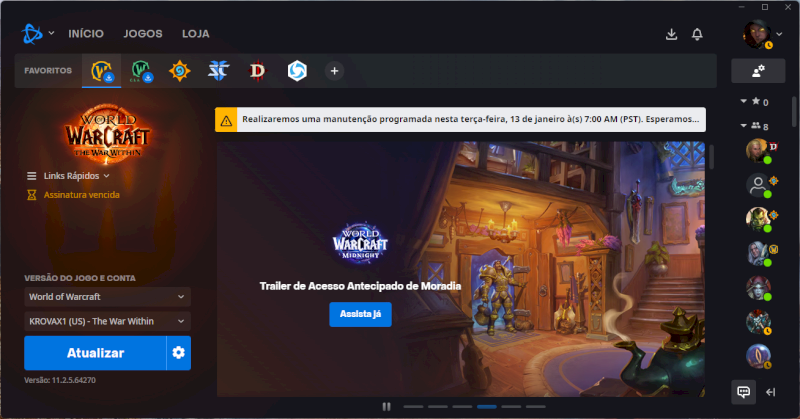This screenshot has height=419, width=800.
Task: Select Diablo in favorites bar
Action: coord(258,71)
